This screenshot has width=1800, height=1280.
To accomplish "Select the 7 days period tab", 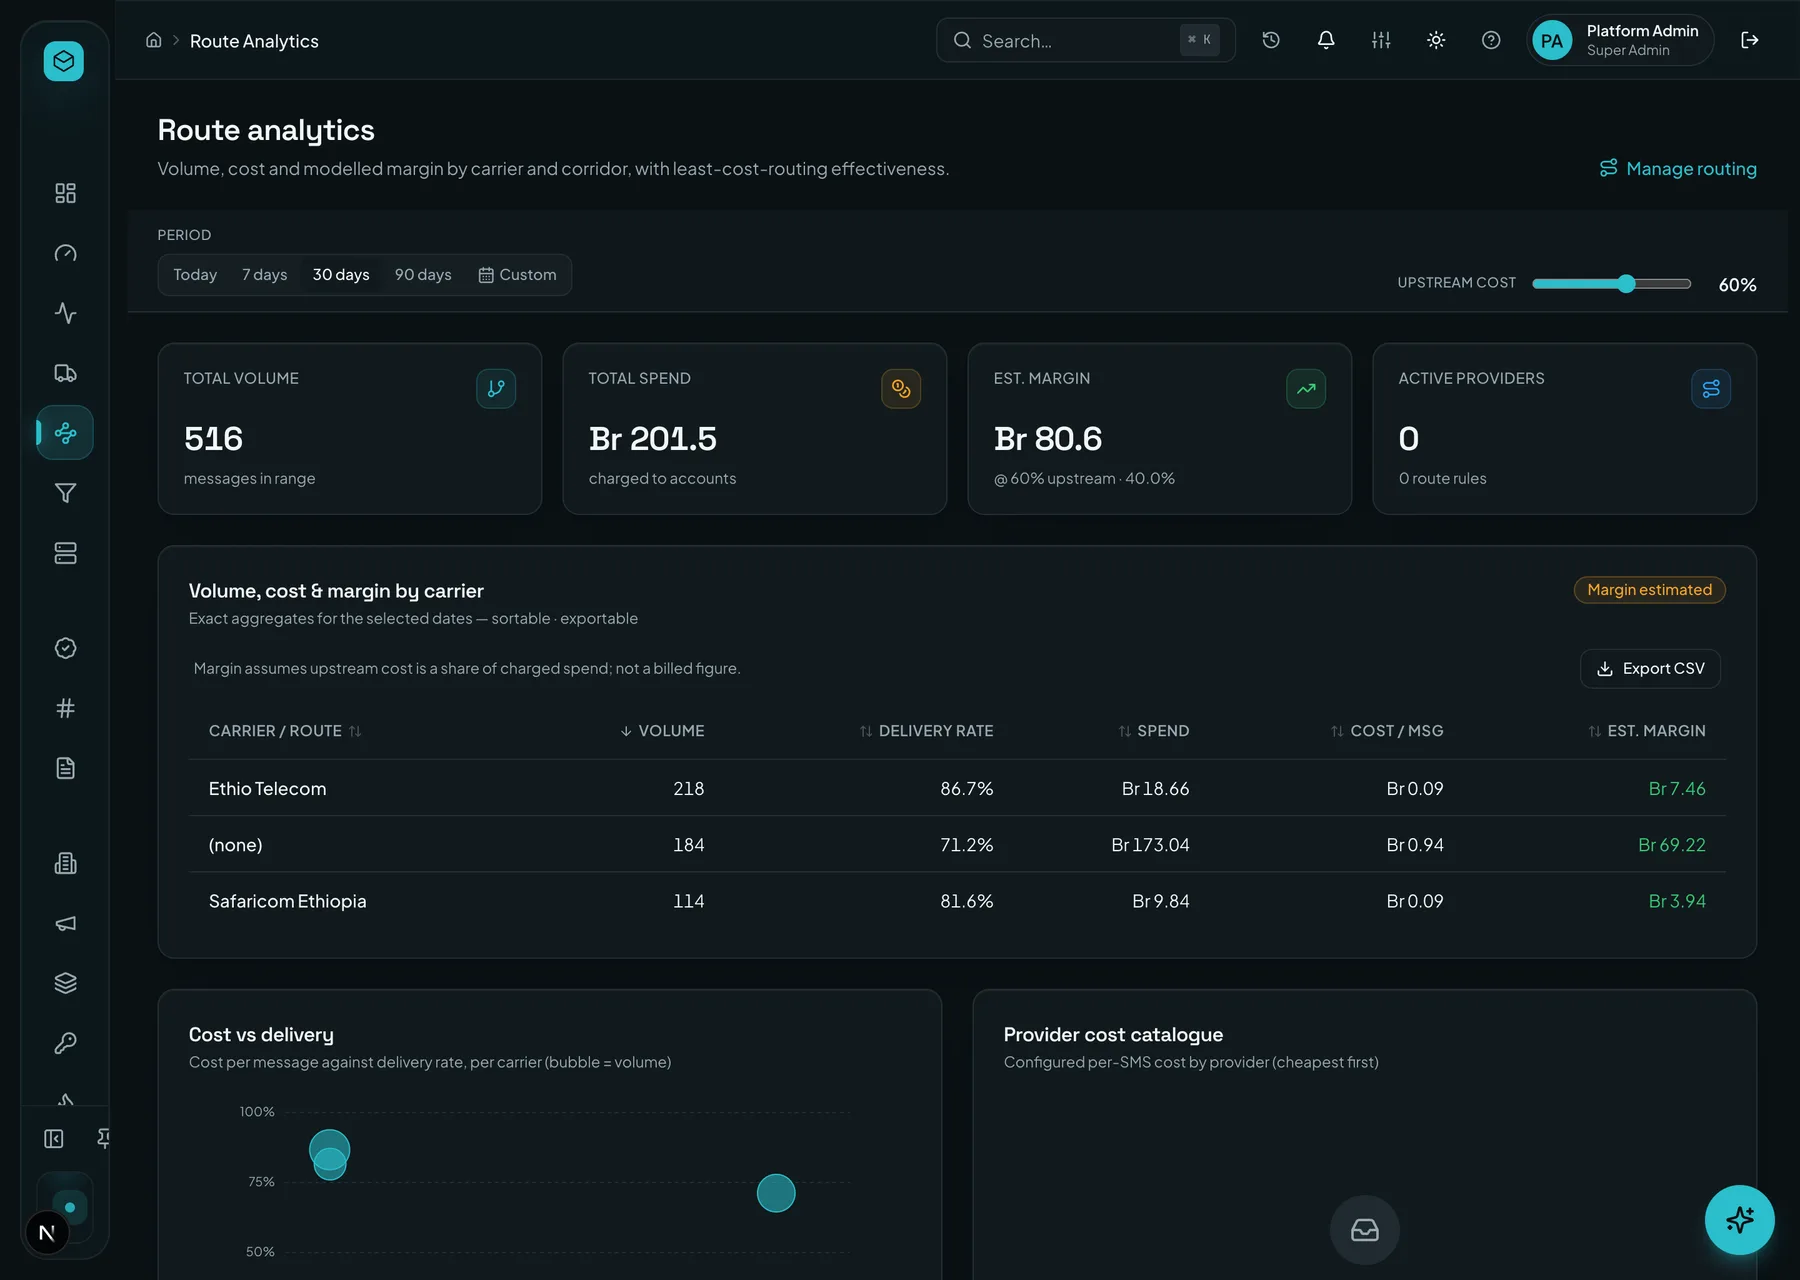I will point(264,275).
